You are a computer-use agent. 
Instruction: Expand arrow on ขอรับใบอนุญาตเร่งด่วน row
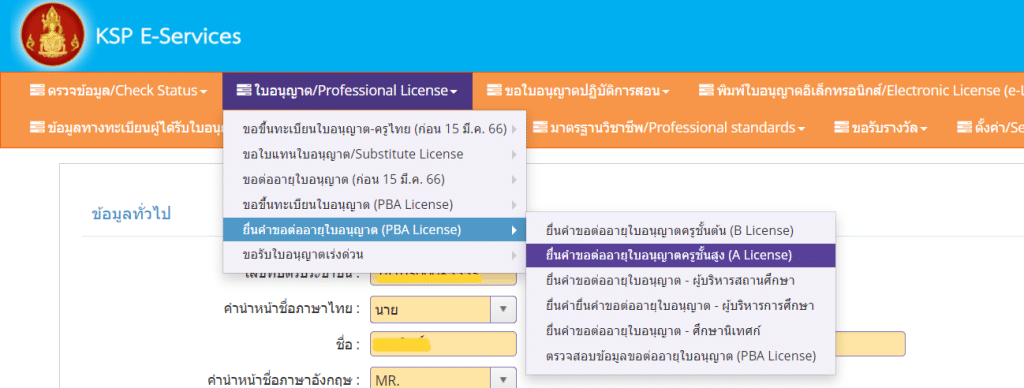(x=515, y=255)
